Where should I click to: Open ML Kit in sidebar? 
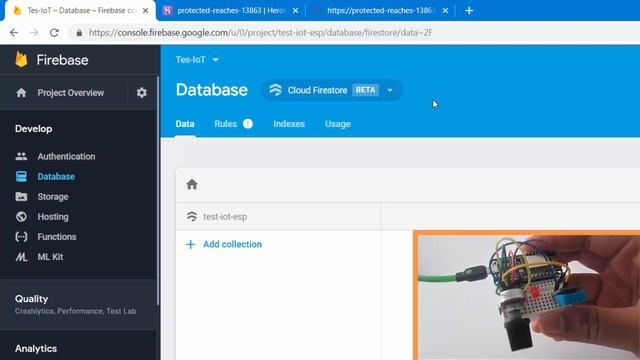(x=50, y=257)
